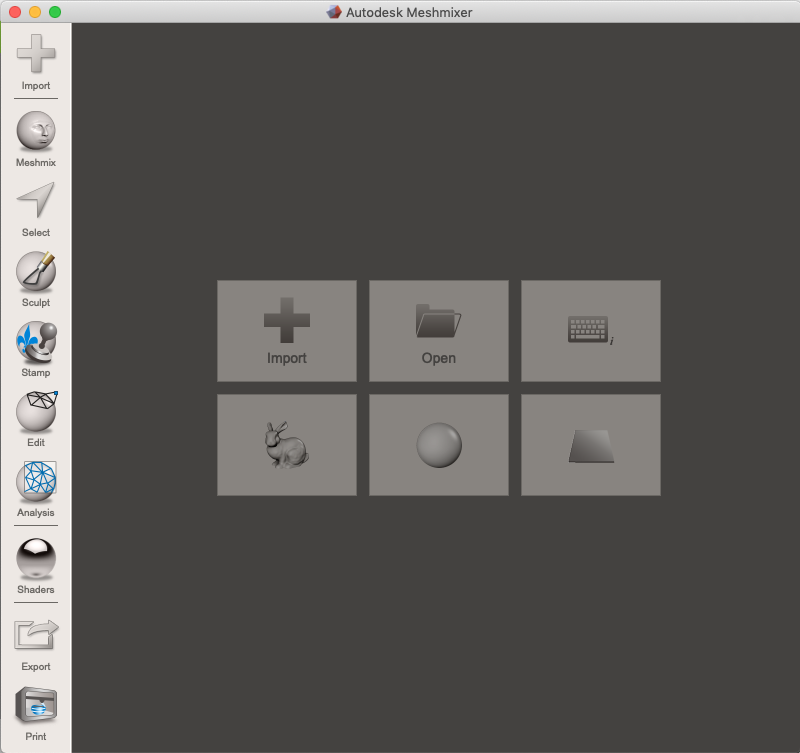Activate the Select tool
800x753 pixels.
tap(35, 207)
